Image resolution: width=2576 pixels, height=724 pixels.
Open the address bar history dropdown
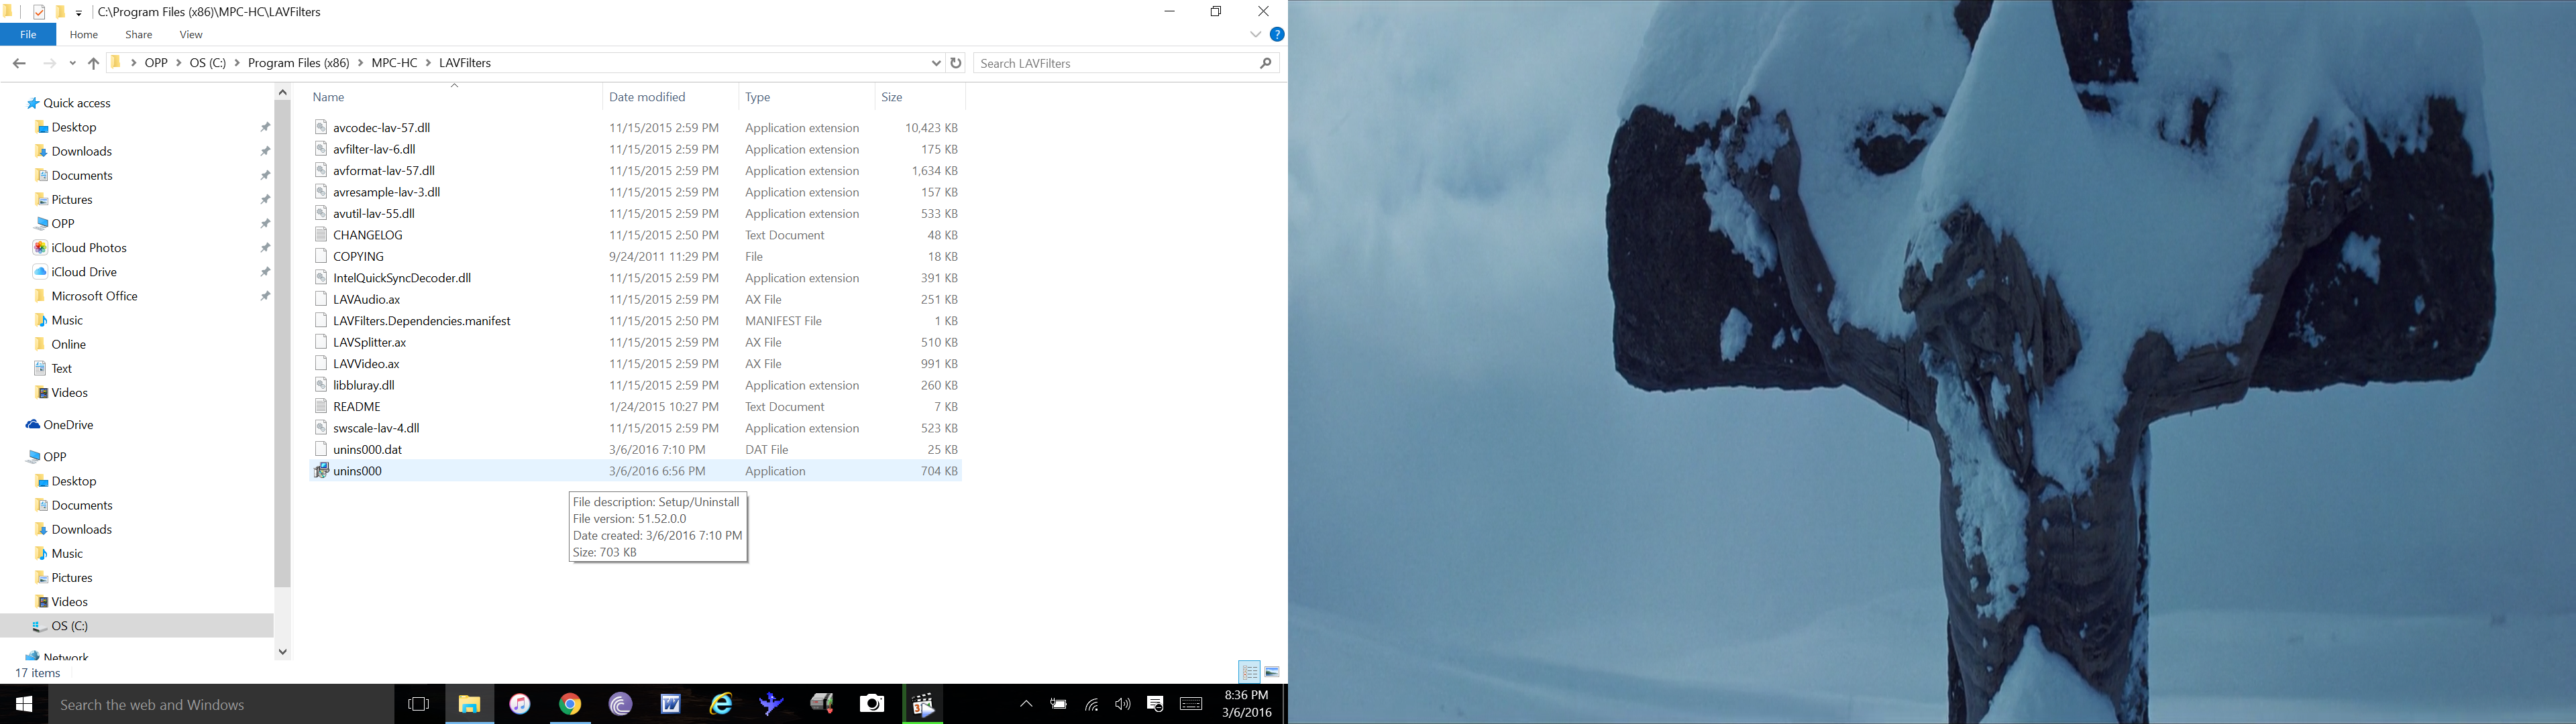[x=936, y=63]
